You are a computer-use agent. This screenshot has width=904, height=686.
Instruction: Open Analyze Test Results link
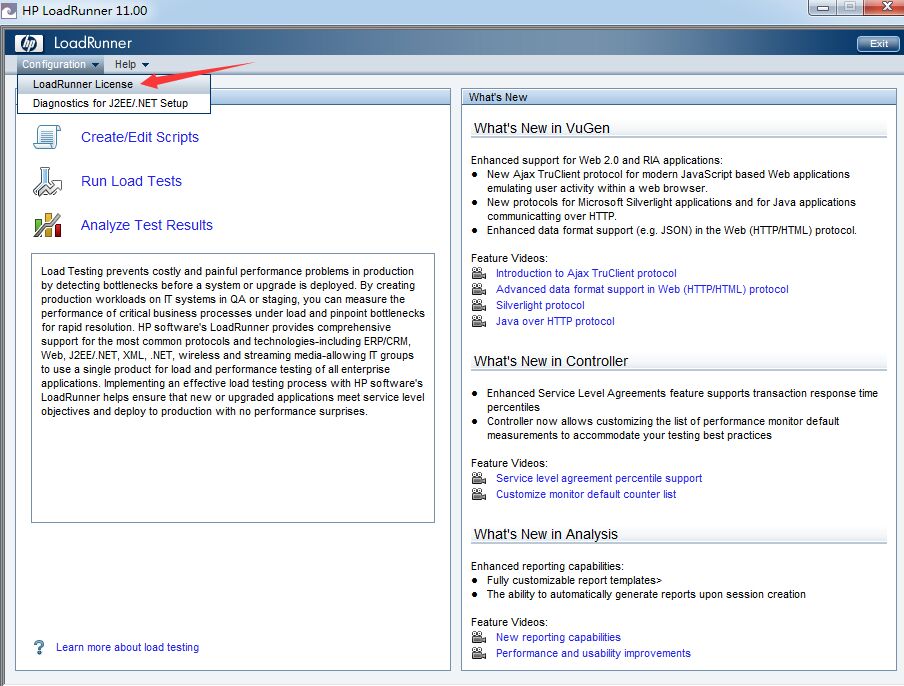pos(147,225)
